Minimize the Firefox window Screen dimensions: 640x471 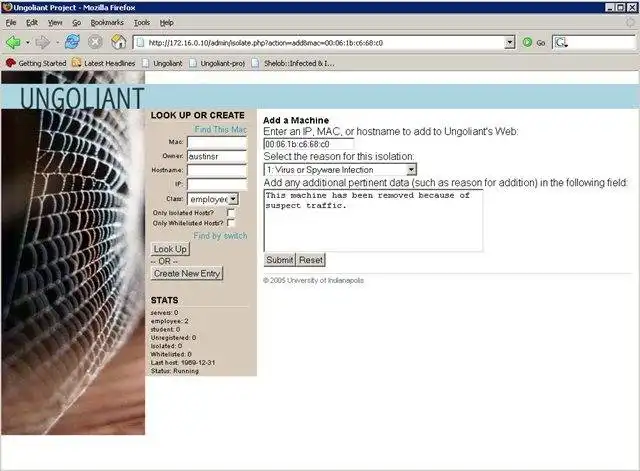(x=610, y=7)
